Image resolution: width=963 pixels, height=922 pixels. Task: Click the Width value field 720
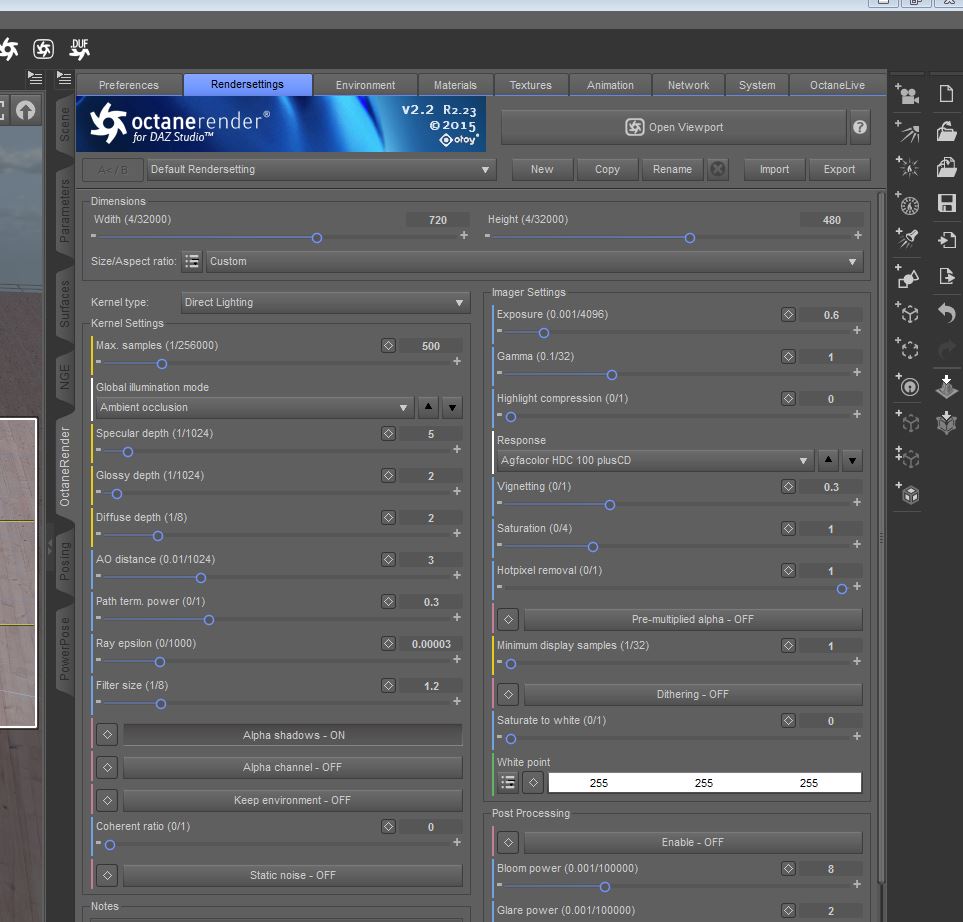click(437, 220)
